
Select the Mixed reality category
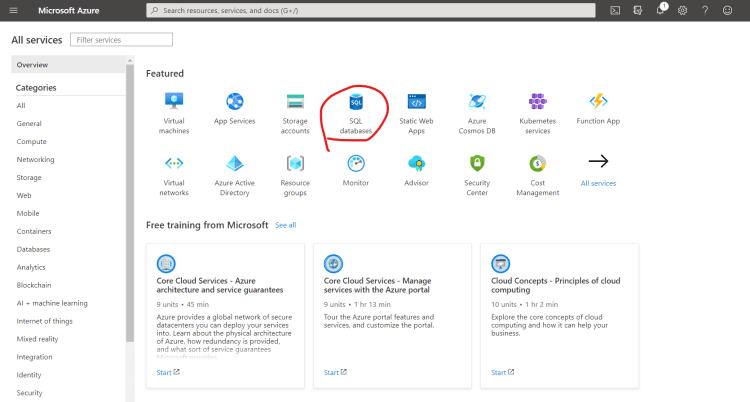click(37, 339)
